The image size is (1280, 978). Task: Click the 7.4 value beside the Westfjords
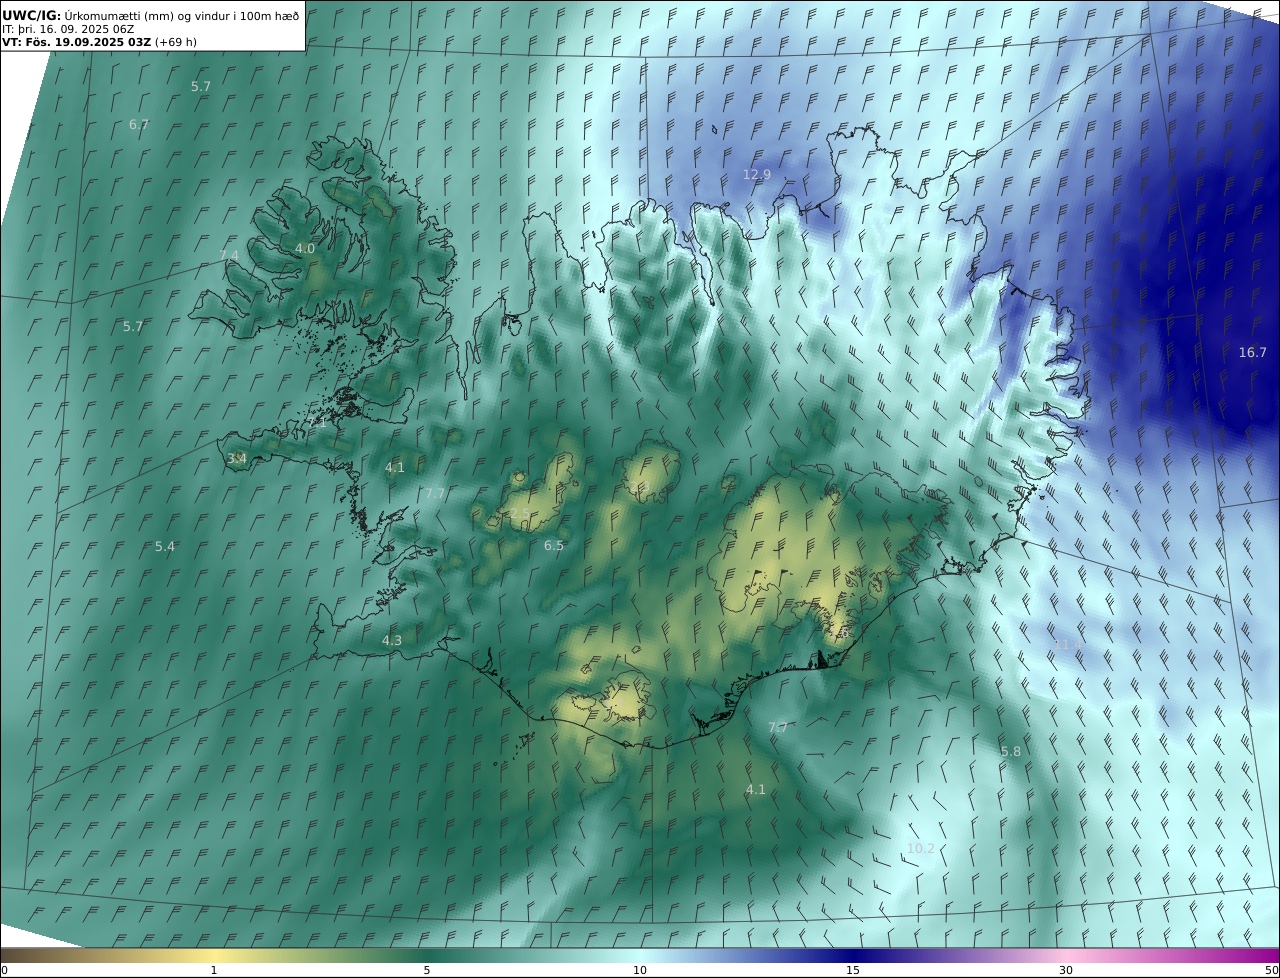click(229, 255)
